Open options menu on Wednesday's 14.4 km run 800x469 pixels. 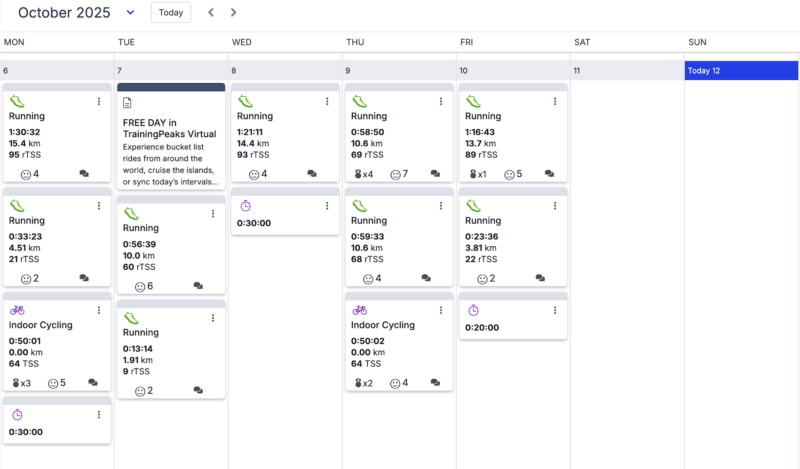(x=327, y=101)
